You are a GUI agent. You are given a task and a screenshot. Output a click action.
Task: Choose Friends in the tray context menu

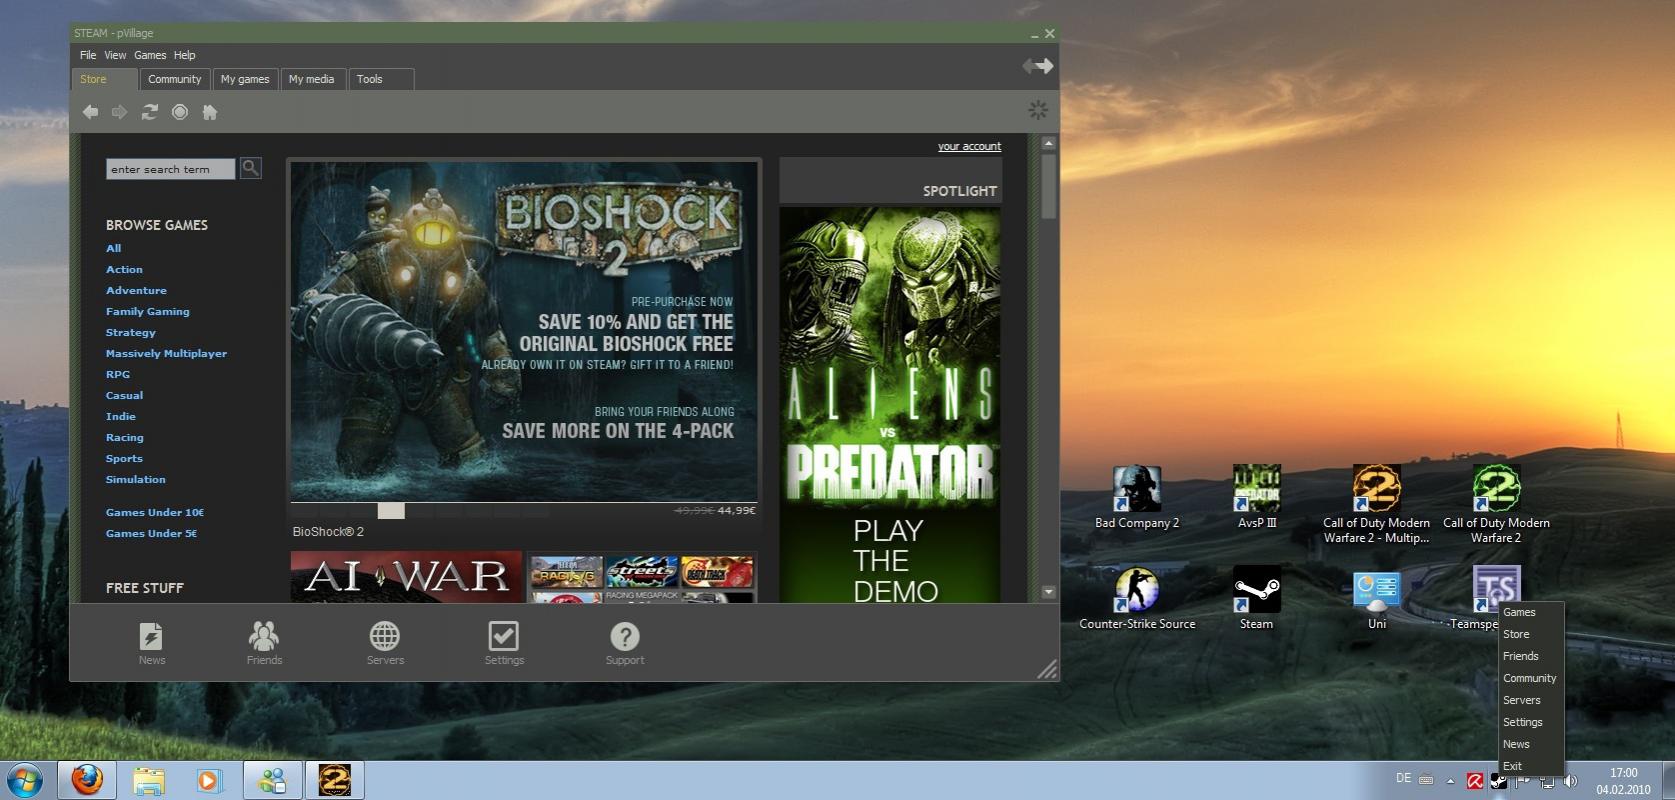(1530, 656)
